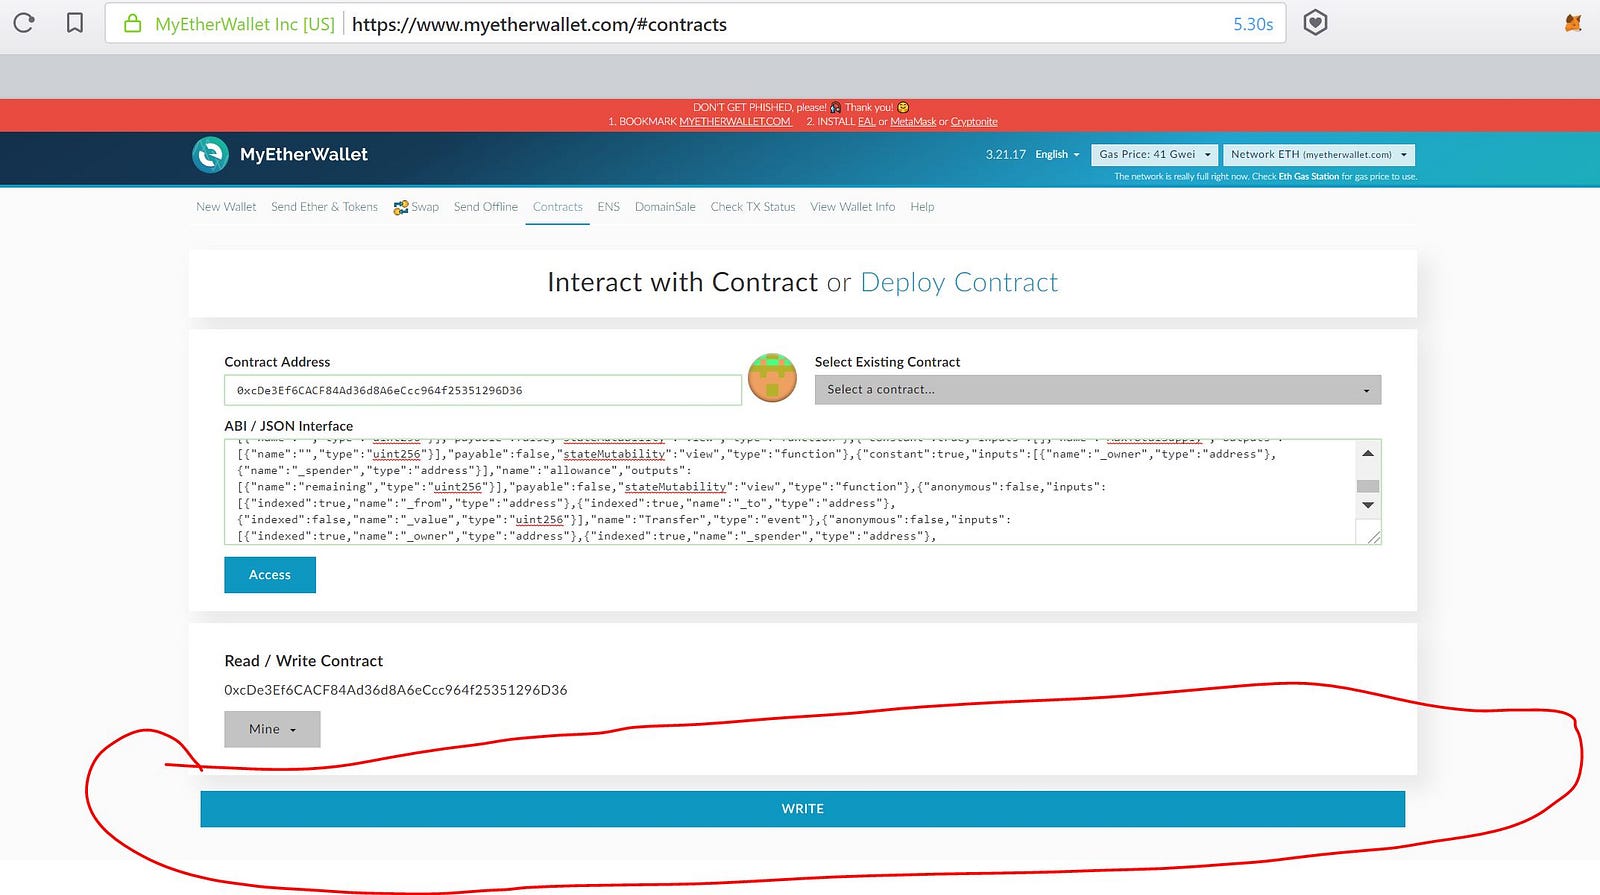Click the Contract Address input field
The width and height of the screenshot is (1600, 895).
pos(483,390)
